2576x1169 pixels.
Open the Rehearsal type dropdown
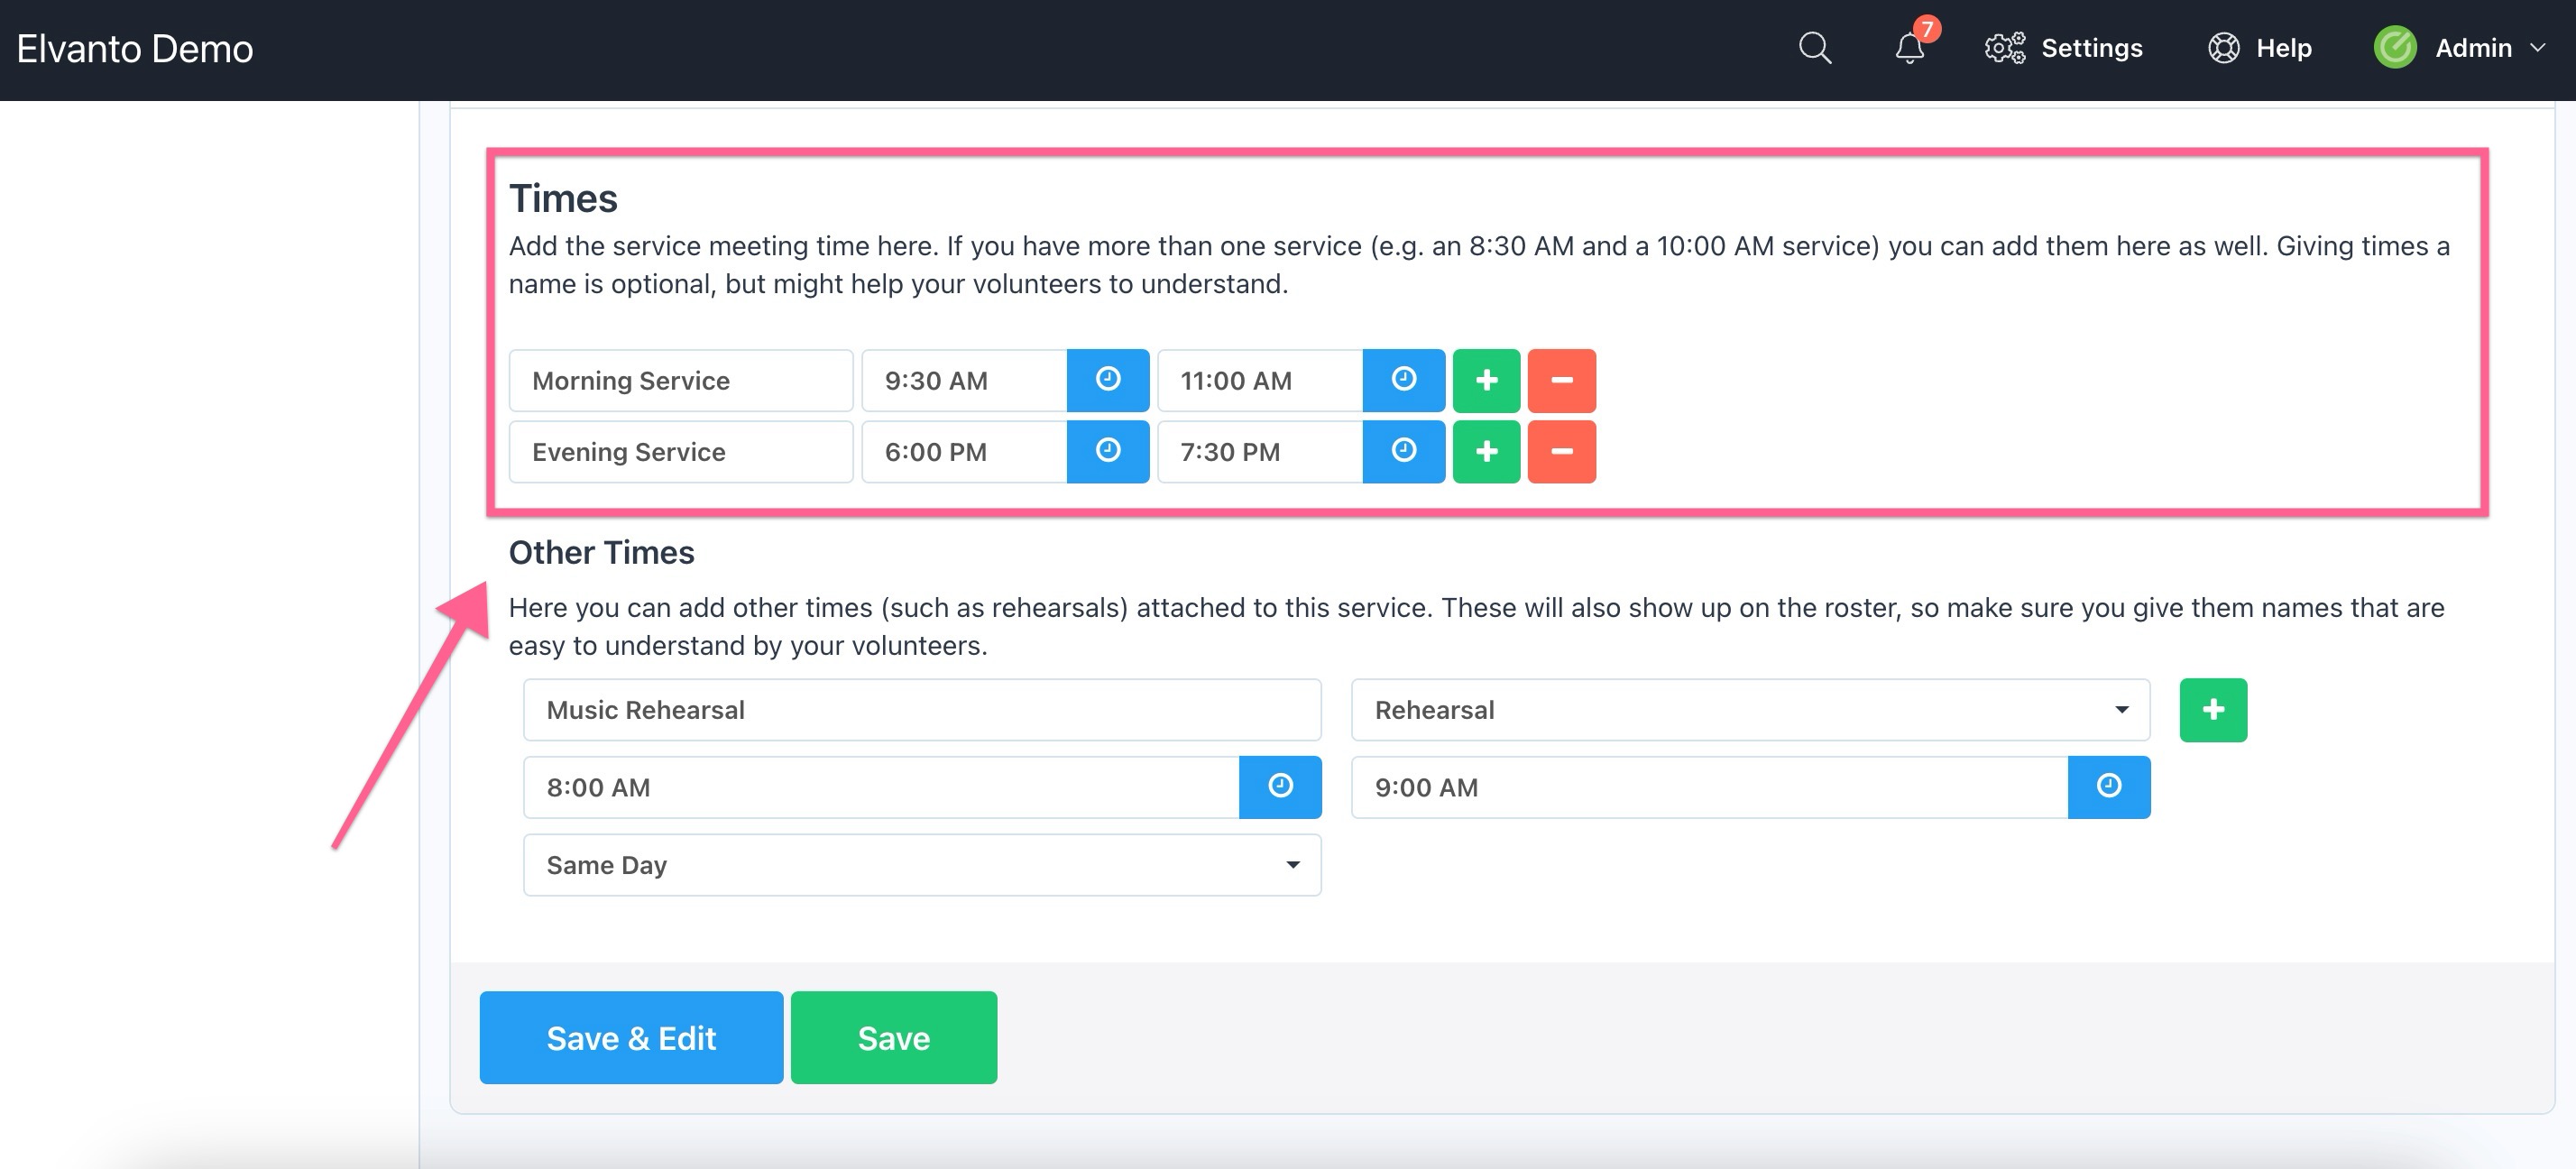tap(1750, 710)
